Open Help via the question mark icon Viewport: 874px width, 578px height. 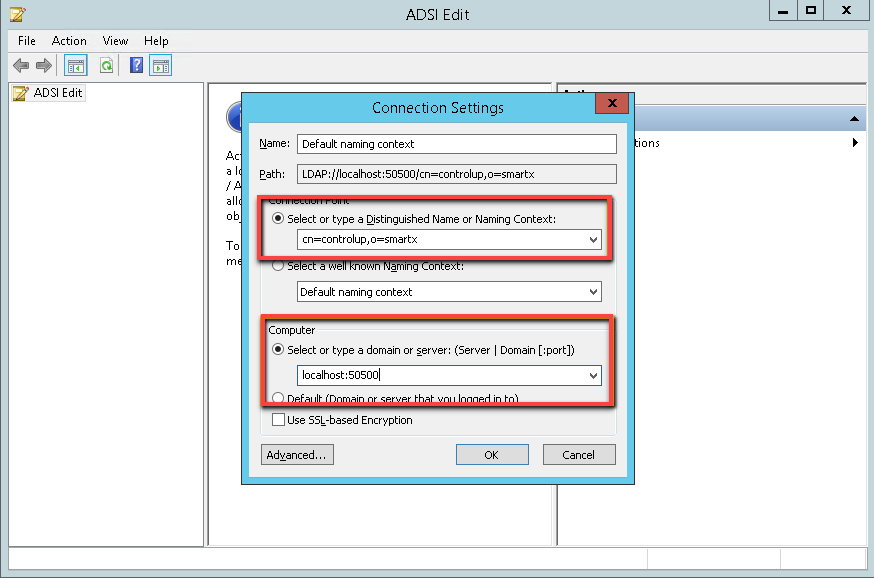[x=137, y=65]
